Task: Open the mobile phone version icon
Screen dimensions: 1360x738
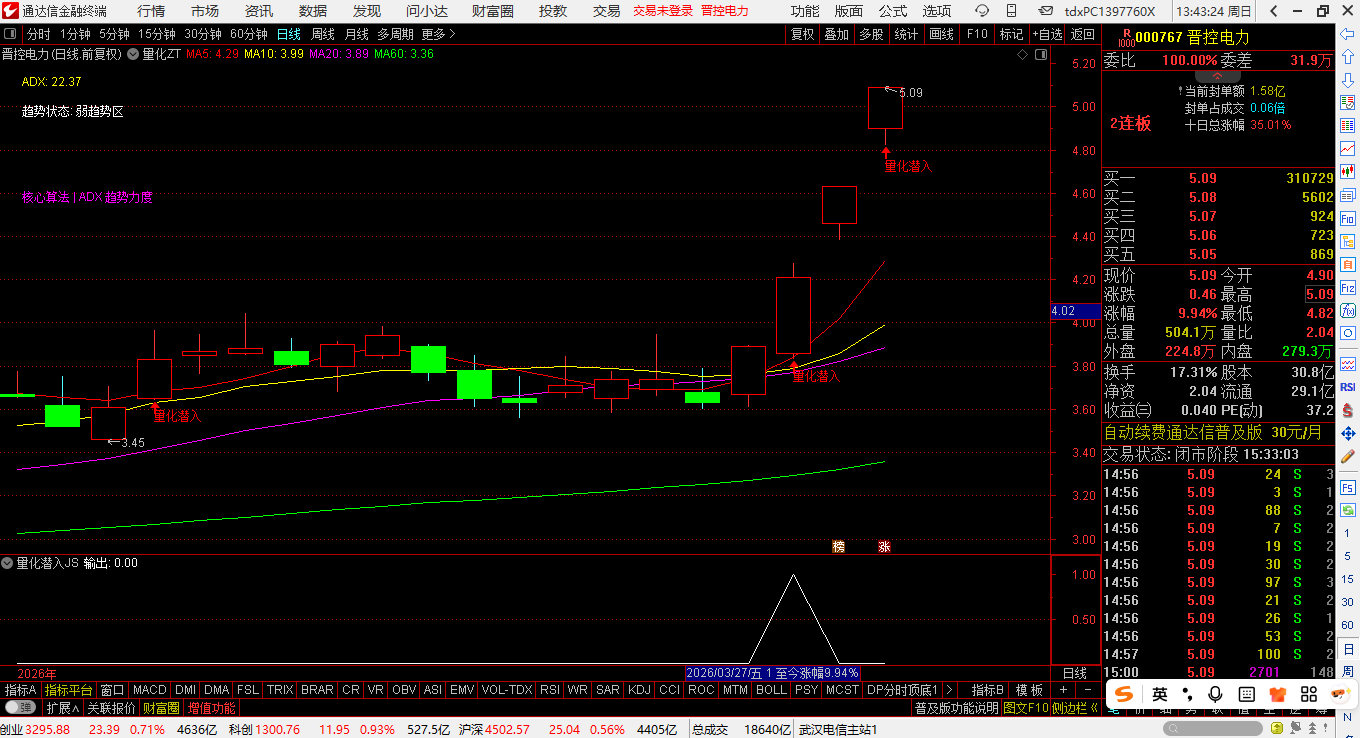Action: click(1013, 11)
